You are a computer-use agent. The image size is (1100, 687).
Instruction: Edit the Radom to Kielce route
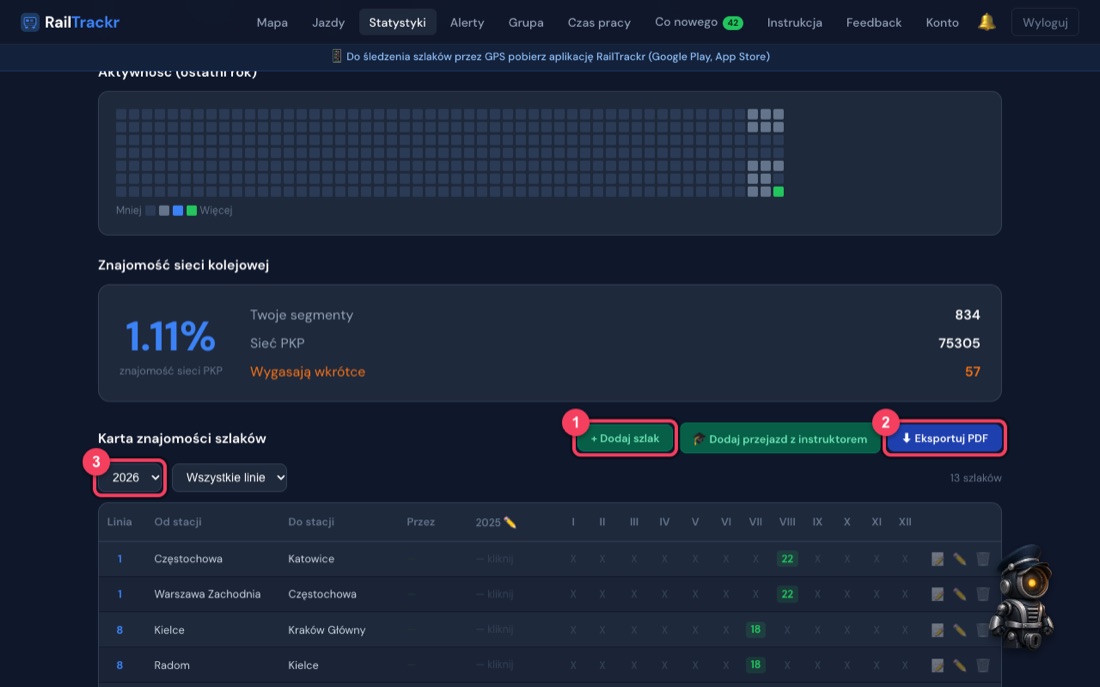(x=960, y=665)
